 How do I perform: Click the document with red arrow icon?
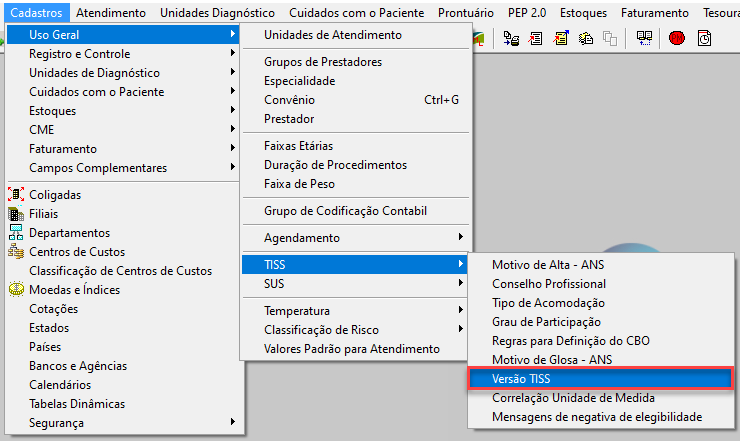pos(536,38)
